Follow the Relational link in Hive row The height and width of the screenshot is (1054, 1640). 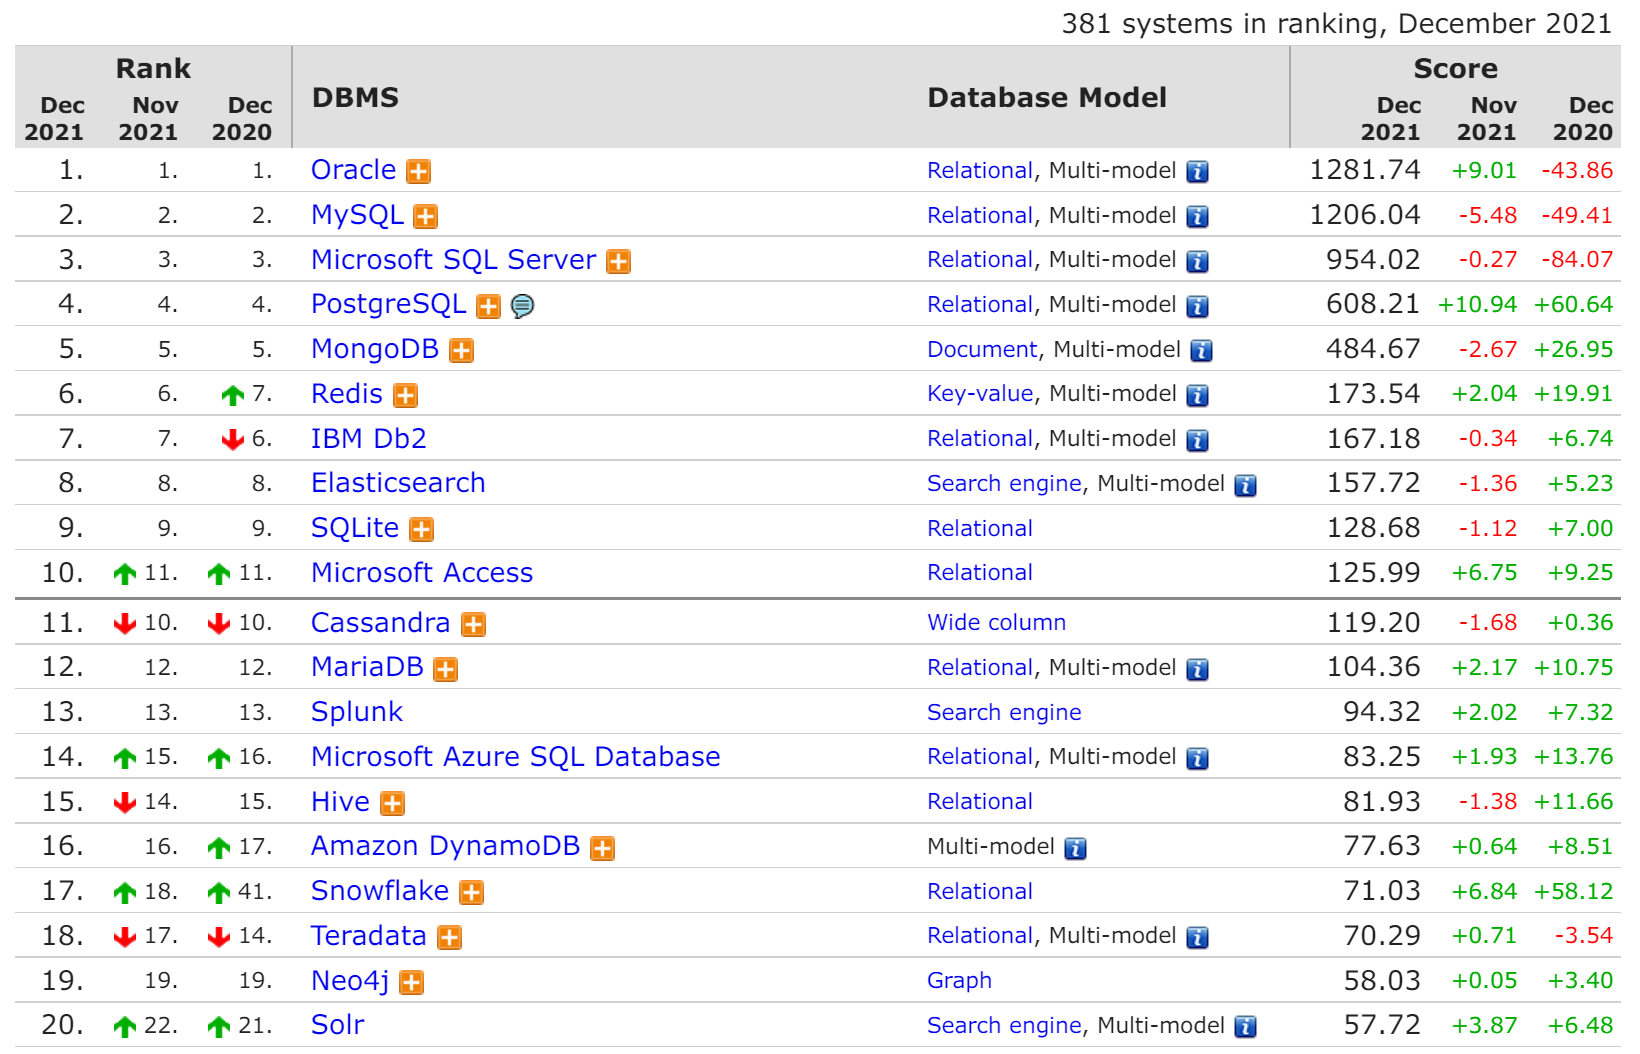pos(980,802)
